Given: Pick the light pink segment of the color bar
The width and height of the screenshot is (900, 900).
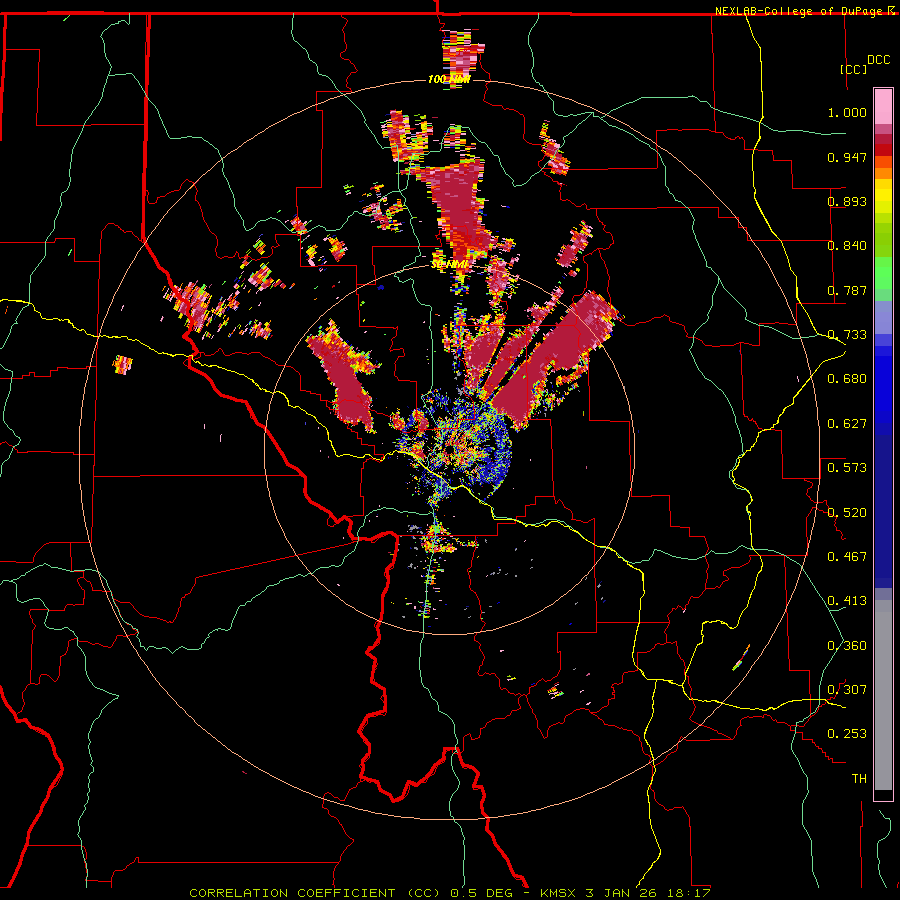Looking at the screenshot, I should 883,106.
